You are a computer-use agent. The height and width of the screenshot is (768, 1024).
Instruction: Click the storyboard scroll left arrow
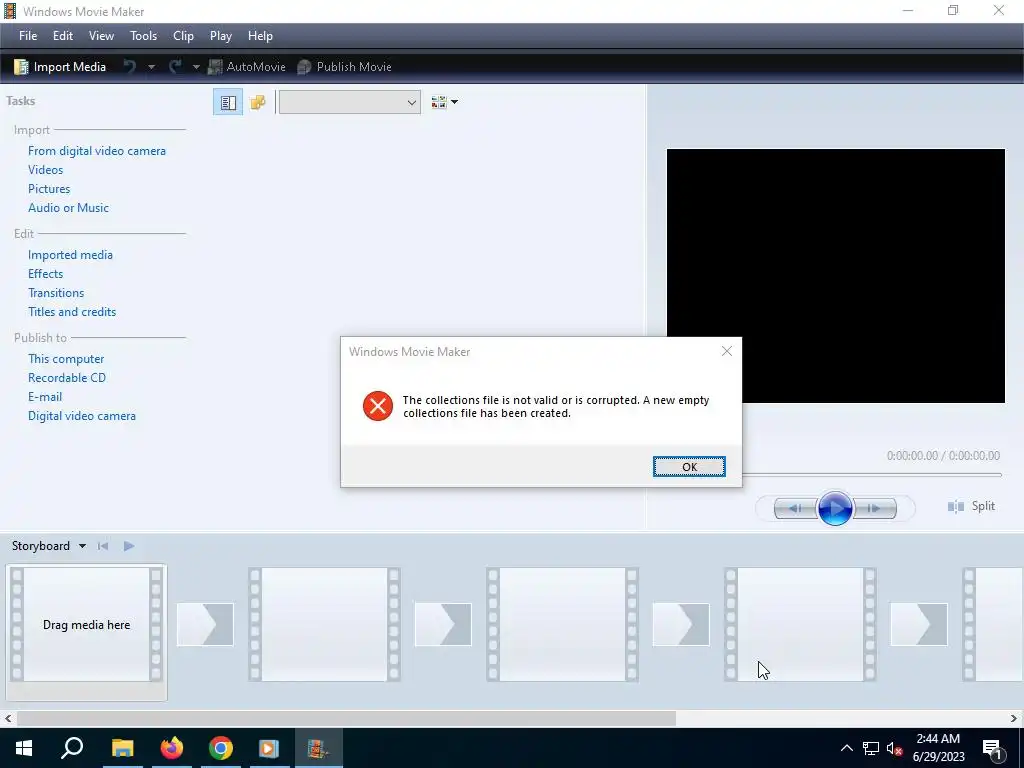8,718
